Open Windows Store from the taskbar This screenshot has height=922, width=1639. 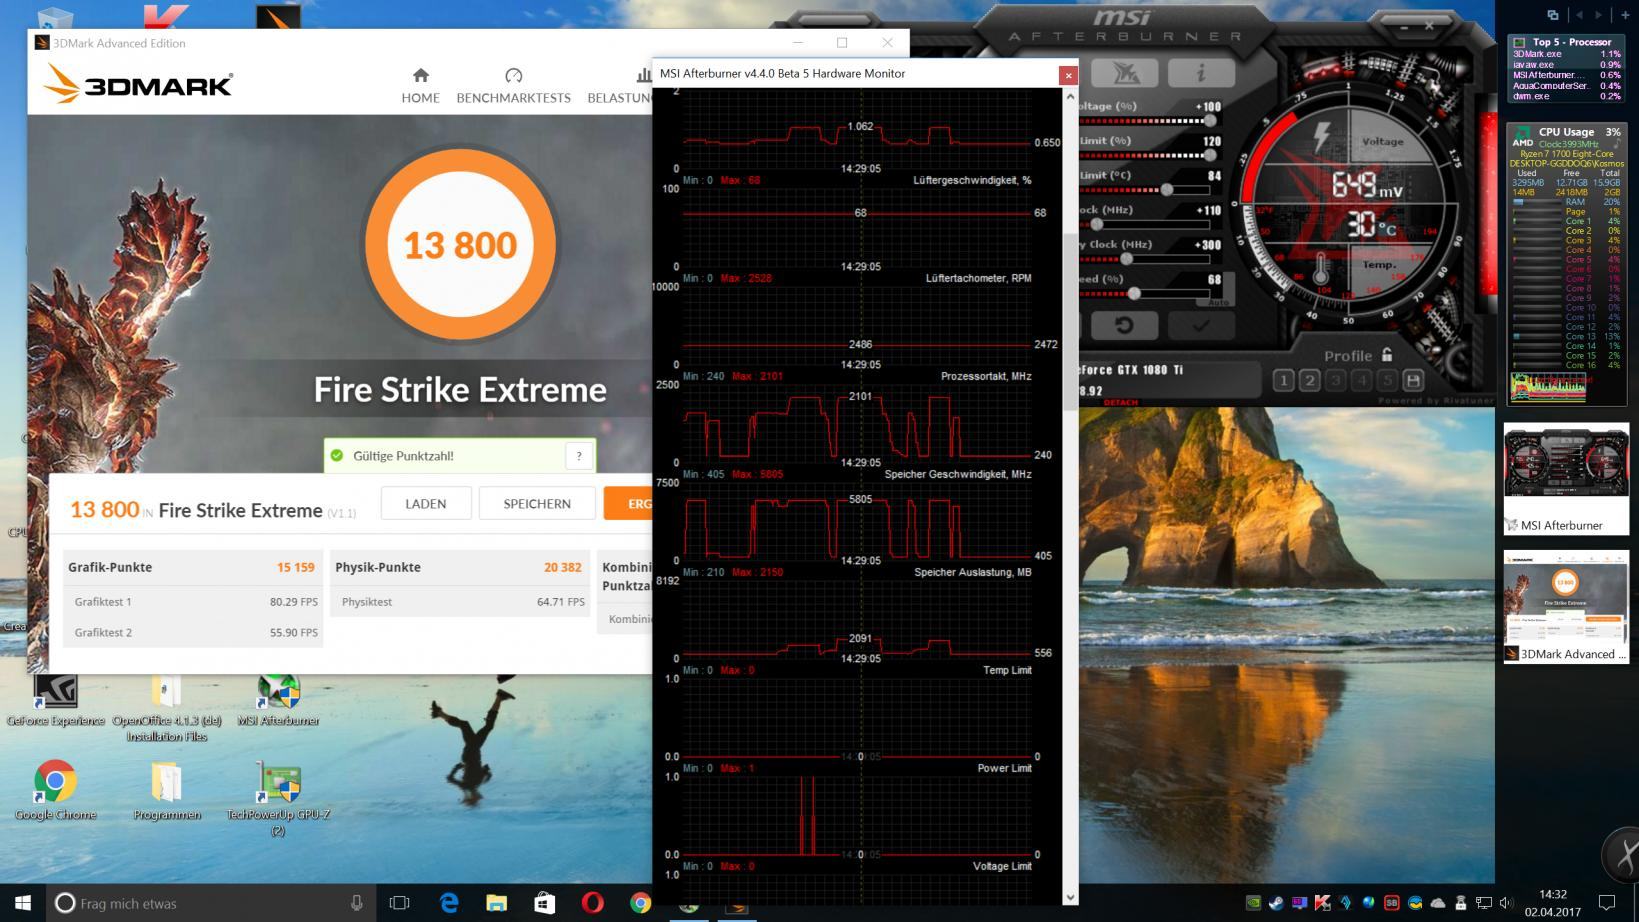tap(545, 903)
